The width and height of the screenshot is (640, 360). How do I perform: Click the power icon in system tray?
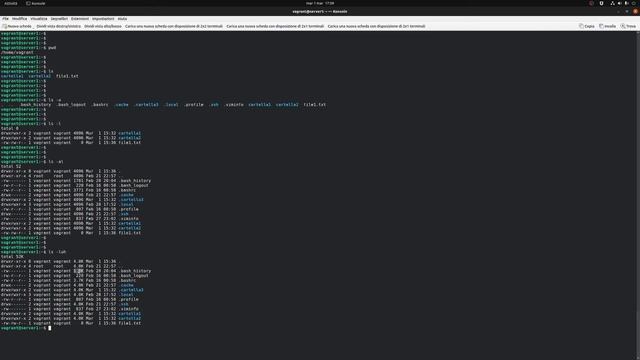634,3
